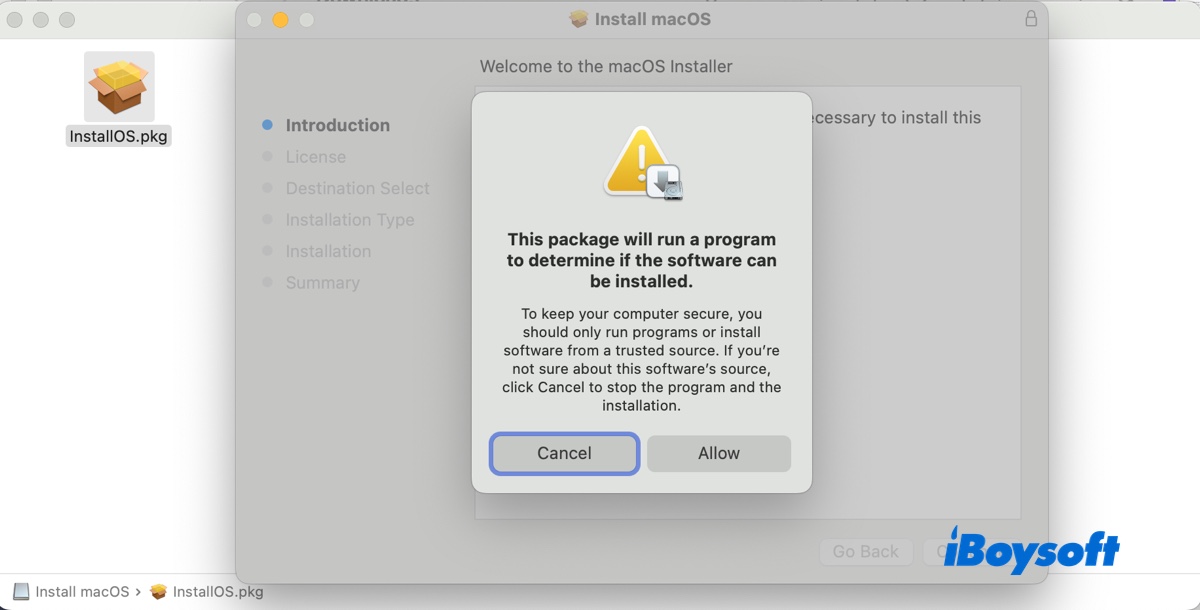1200x610 pixels.
Task: Select the Destination Select step
Action: tap(357, 188)
